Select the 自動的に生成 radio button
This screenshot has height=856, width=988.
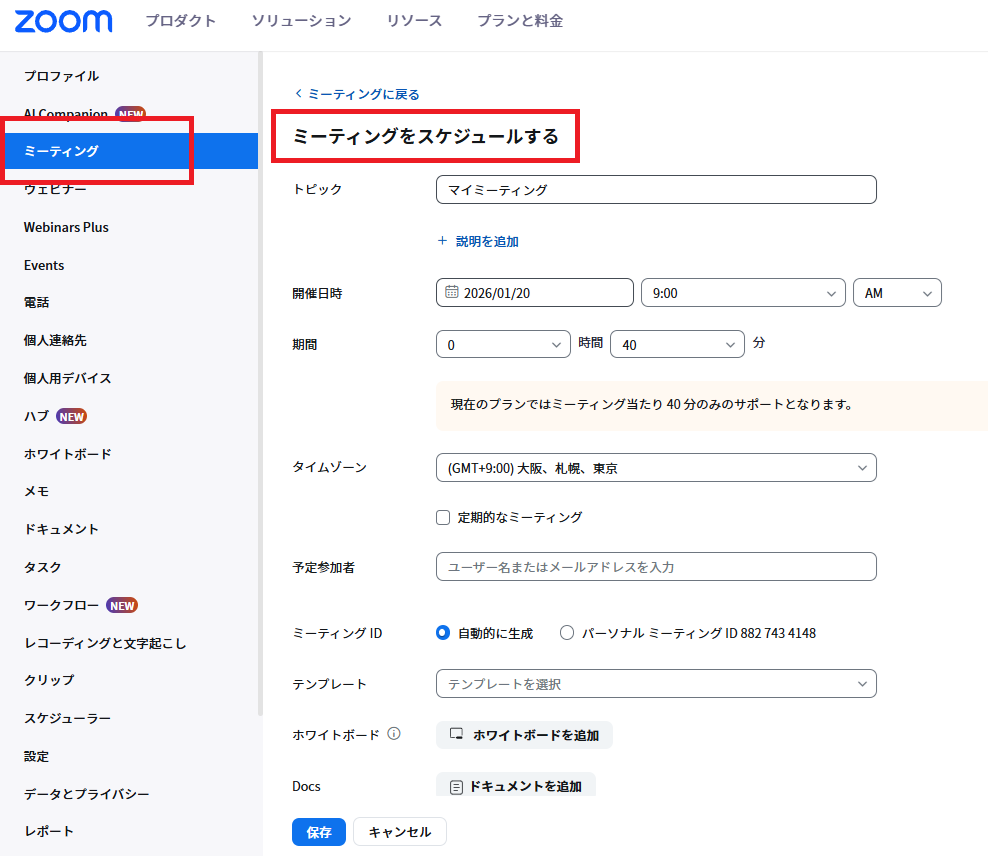pyautogui.click(x=443, y=633)
